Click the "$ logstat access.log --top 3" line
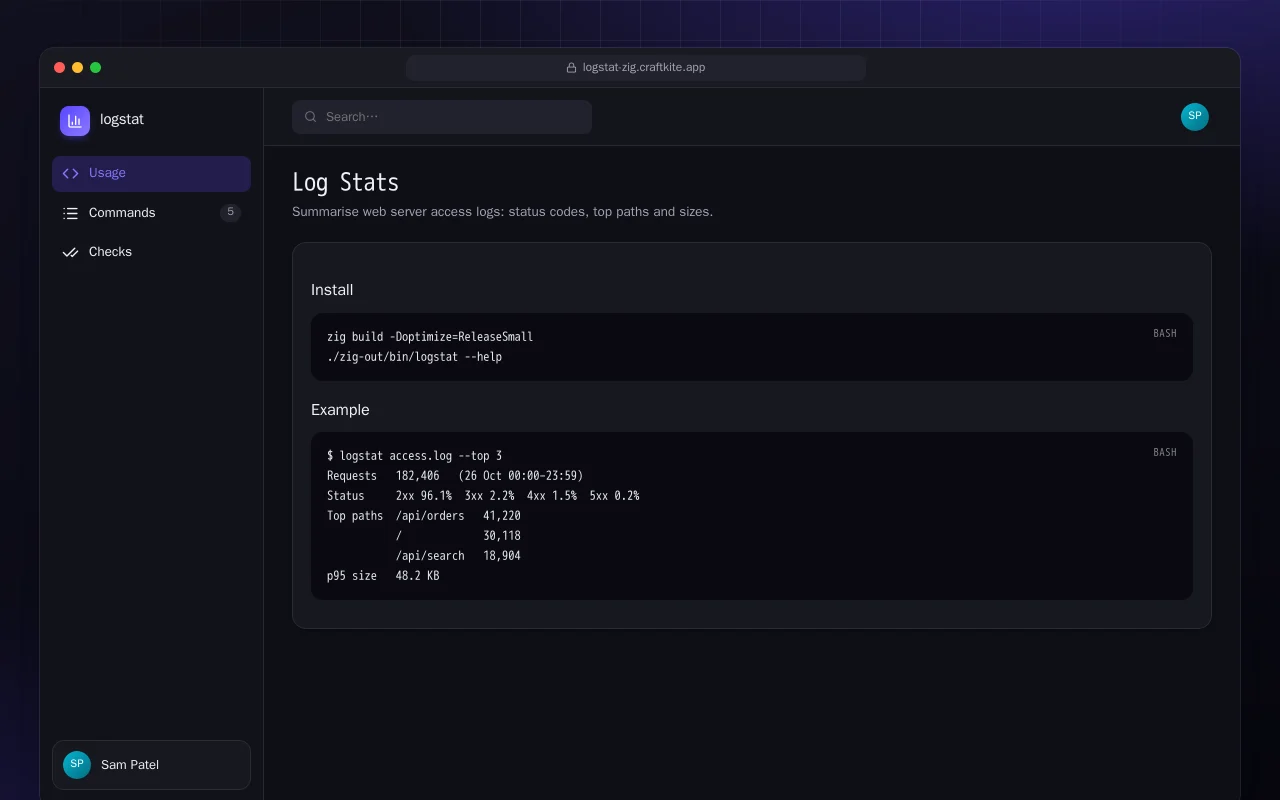 [x=414, y=456]
